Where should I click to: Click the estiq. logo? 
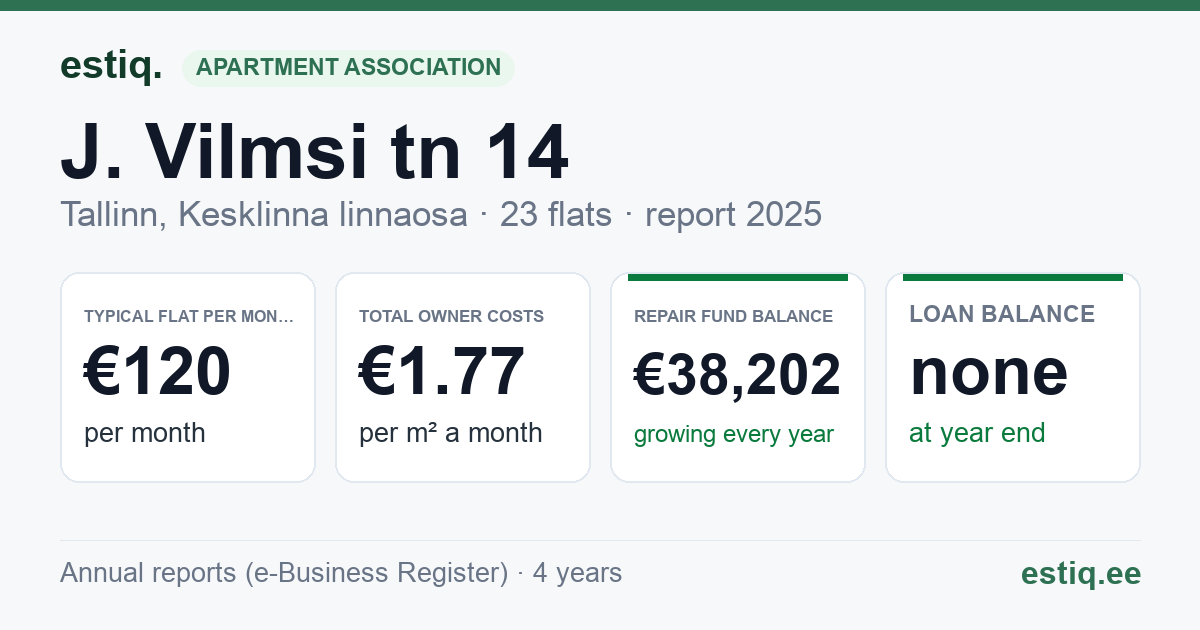click(111, 66)
